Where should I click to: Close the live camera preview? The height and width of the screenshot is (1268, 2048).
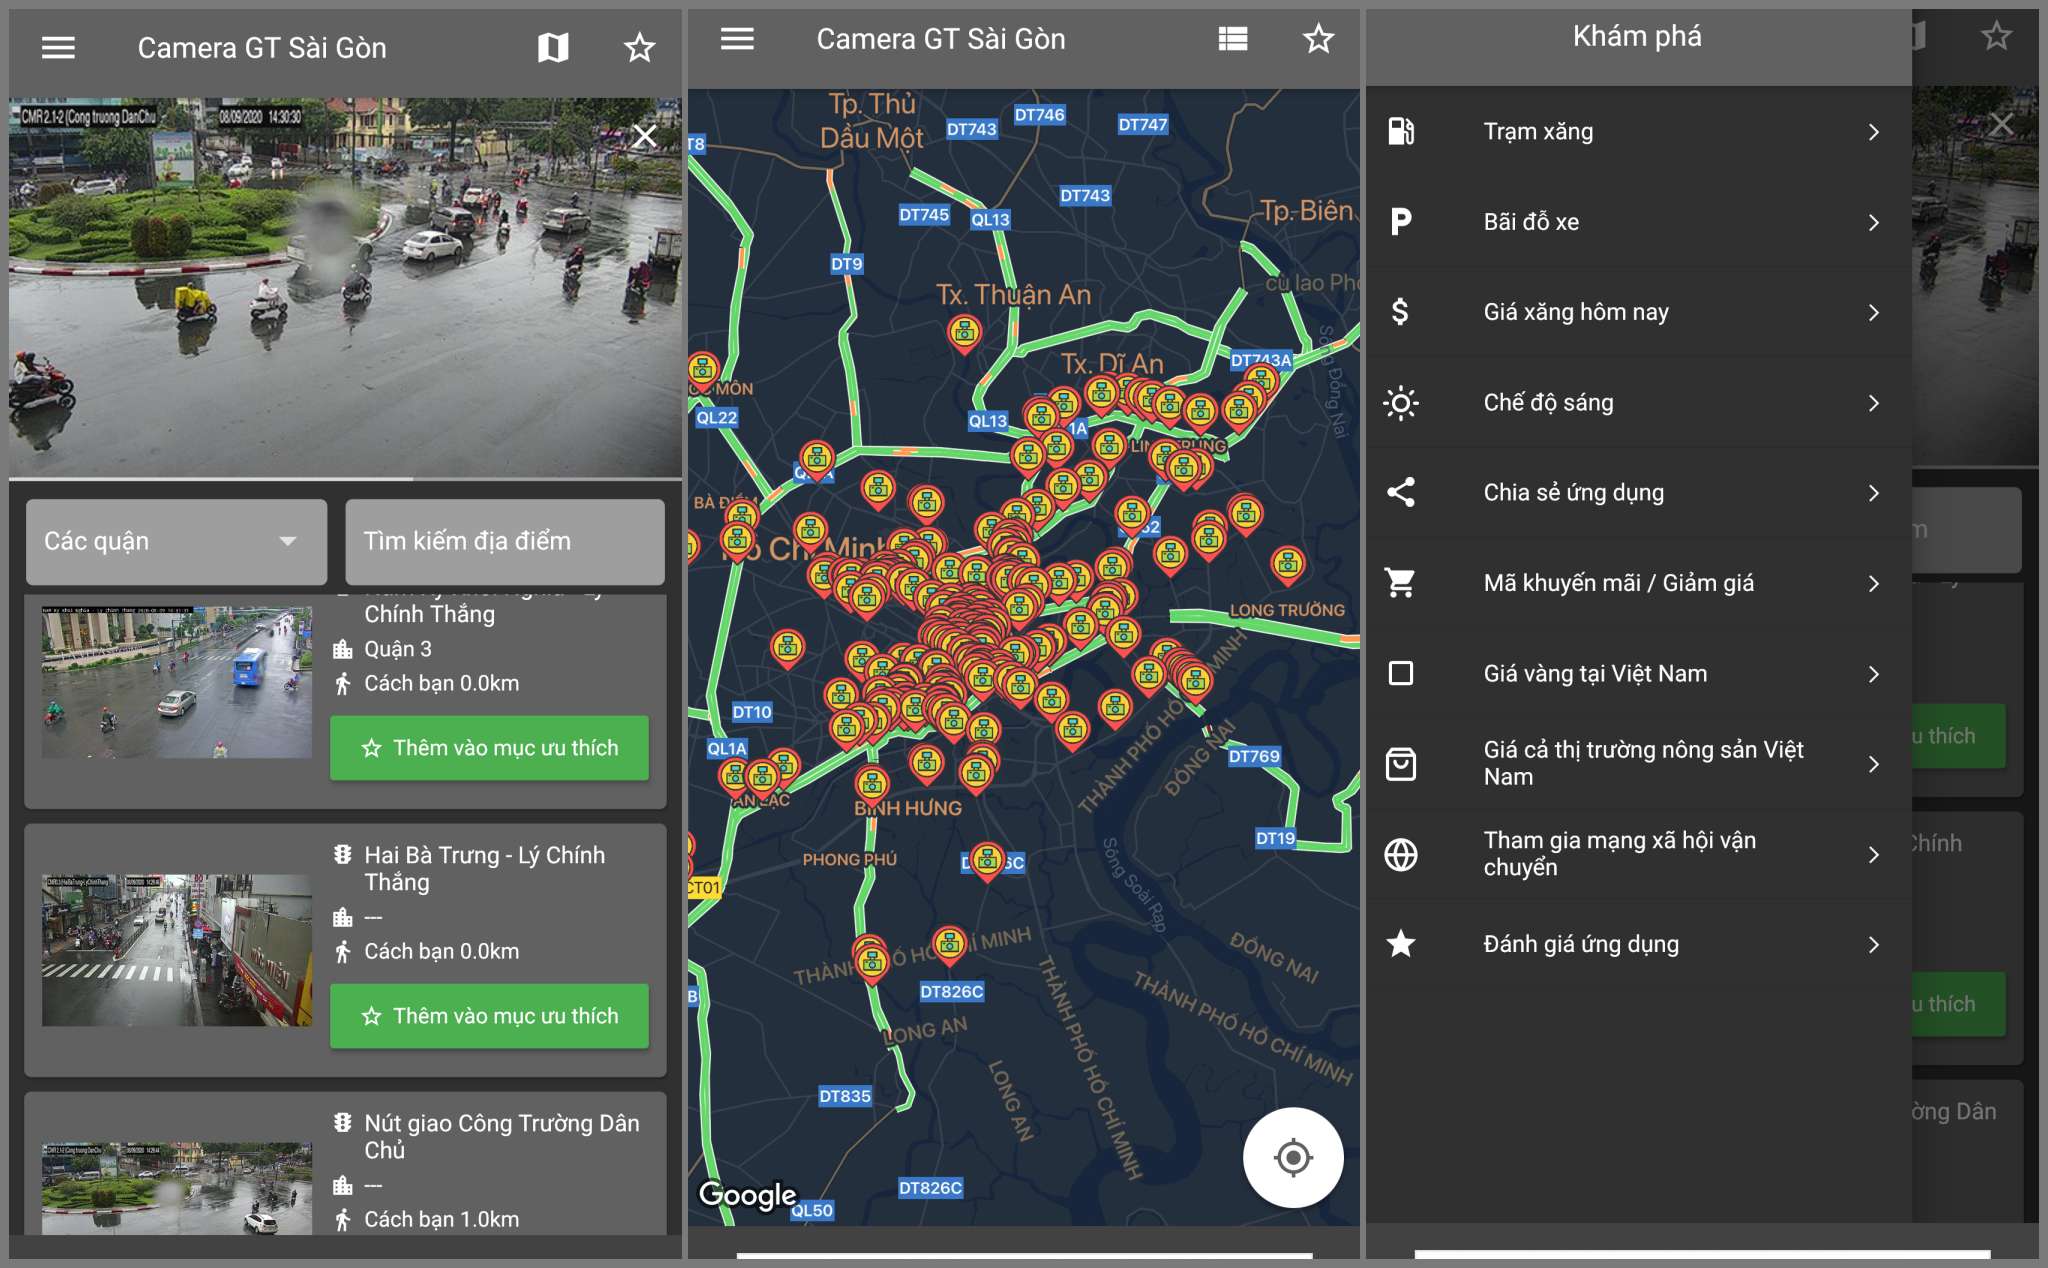click(x=645, y=136)
